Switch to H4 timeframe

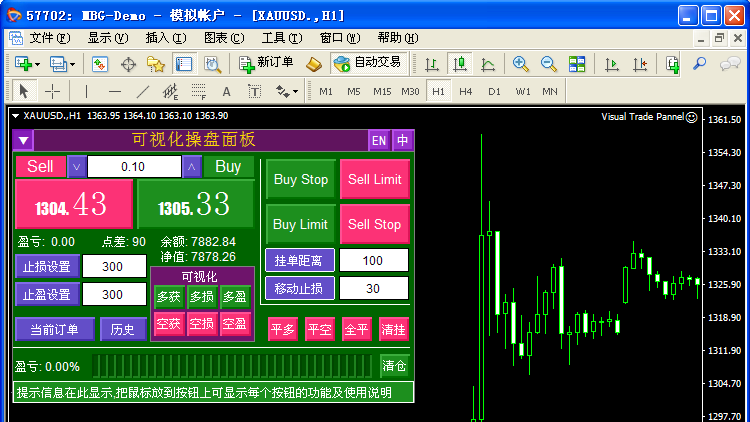(x=465, y=91)
